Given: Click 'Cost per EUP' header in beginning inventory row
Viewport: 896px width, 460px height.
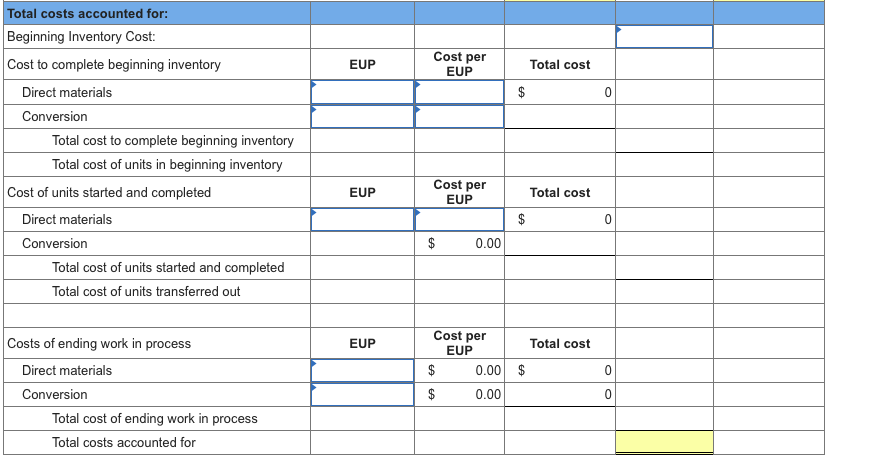Looking at the screenshot, I should (x=459, y=64).
